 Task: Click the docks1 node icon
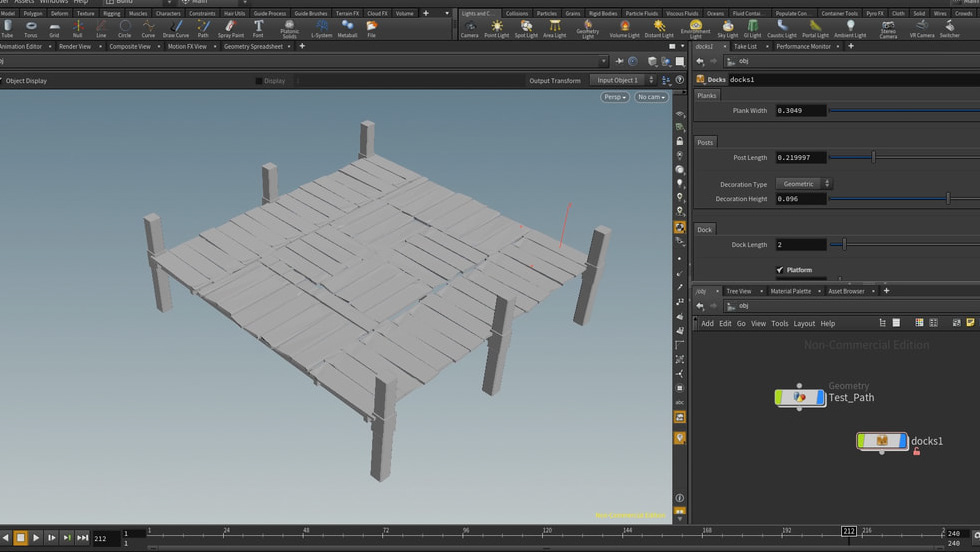pos(882,441)
